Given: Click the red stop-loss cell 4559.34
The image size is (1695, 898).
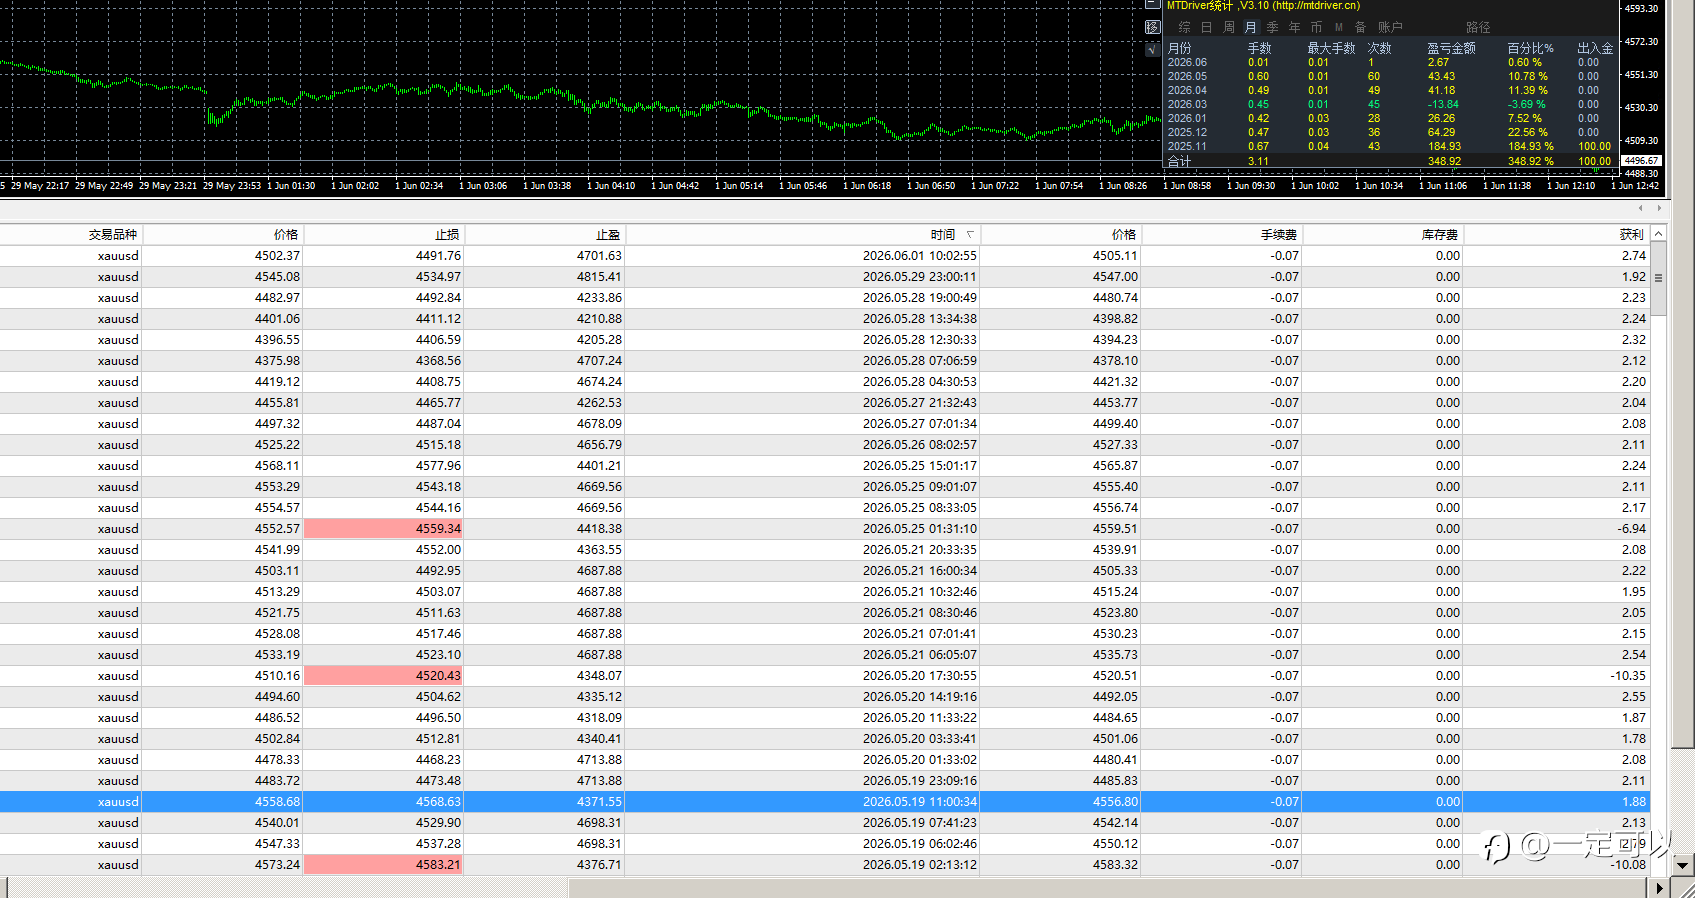Looking at the screenshot, I should point(384,529).
